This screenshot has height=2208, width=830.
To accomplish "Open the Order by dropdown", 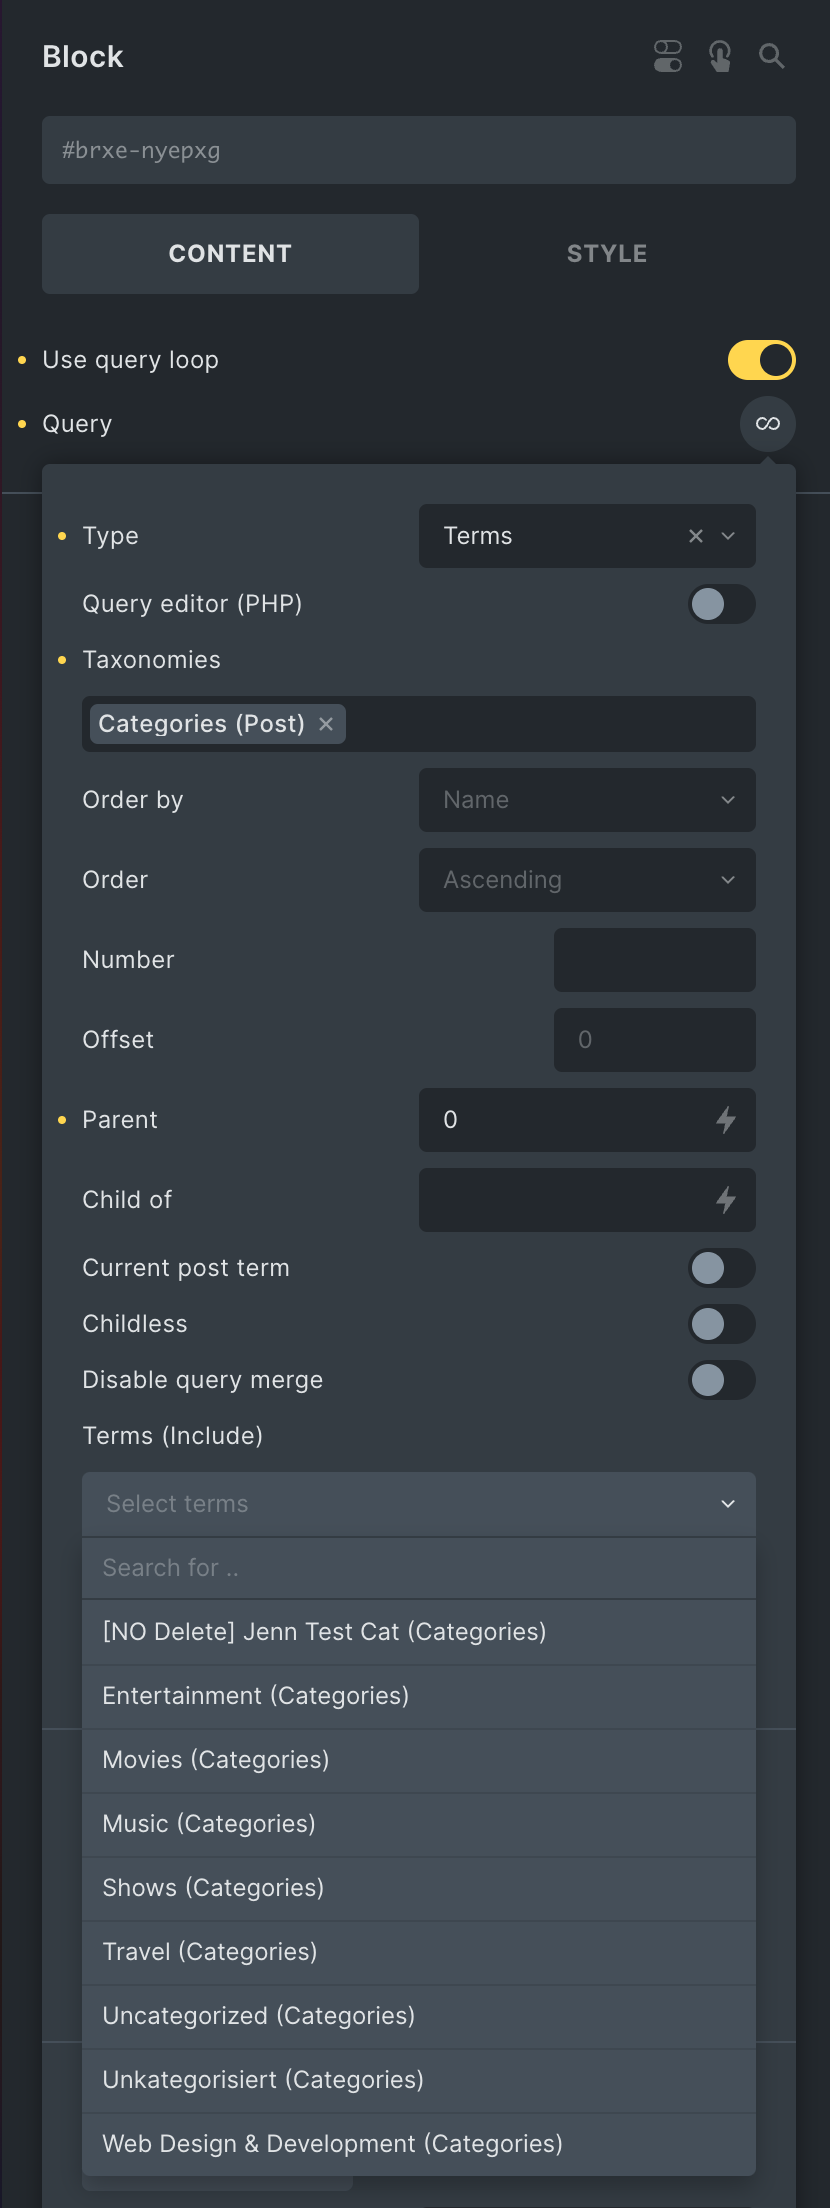I will 586,800.
